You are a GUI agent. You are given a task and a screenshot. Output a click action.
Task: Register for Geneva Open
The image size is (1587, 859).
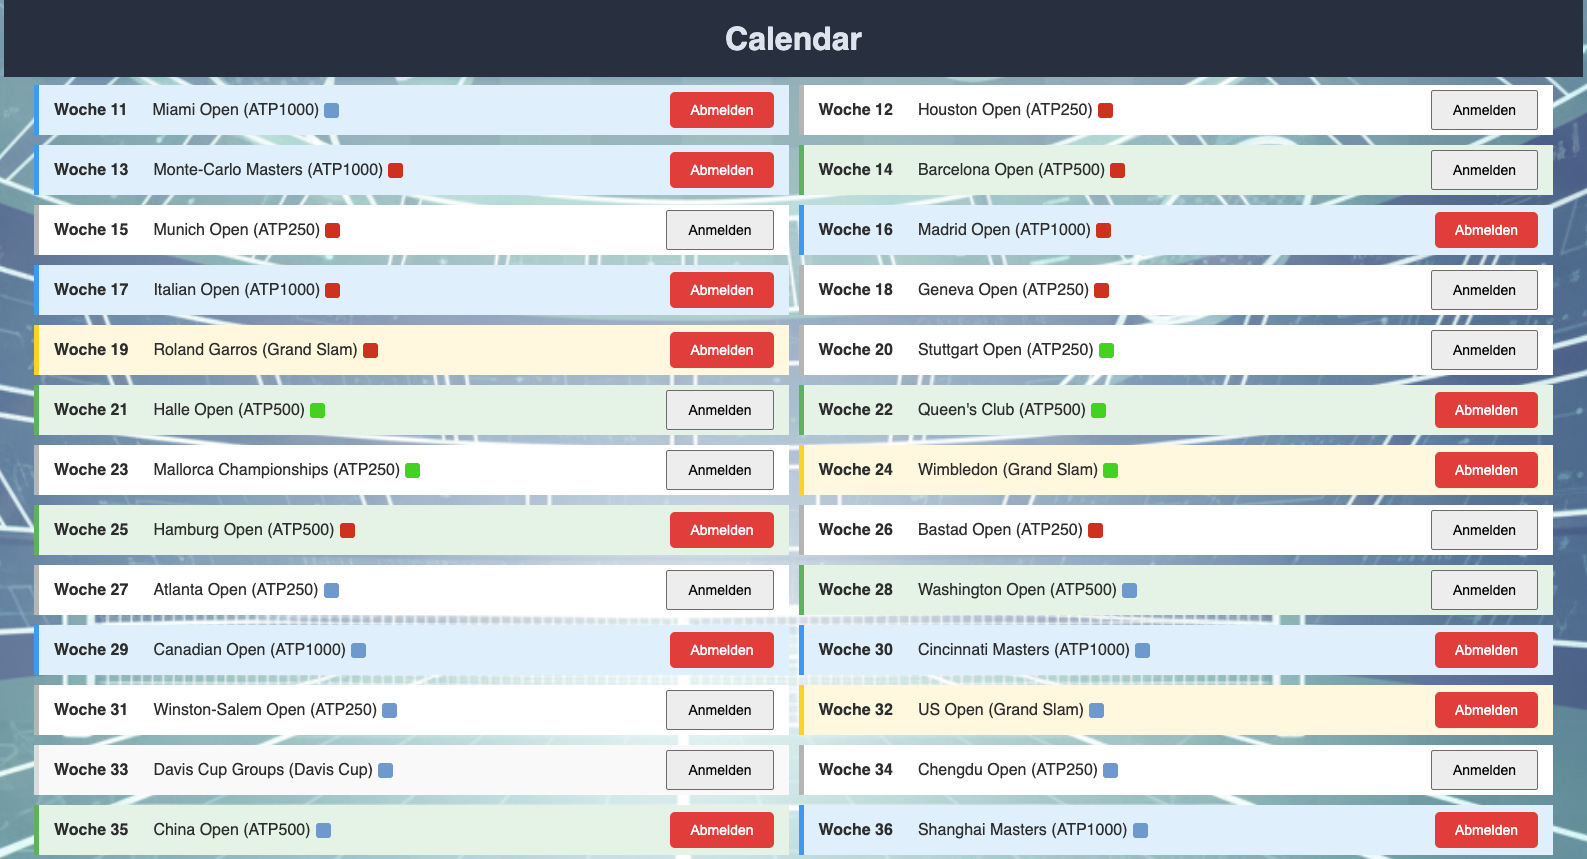coord(1484,290)
